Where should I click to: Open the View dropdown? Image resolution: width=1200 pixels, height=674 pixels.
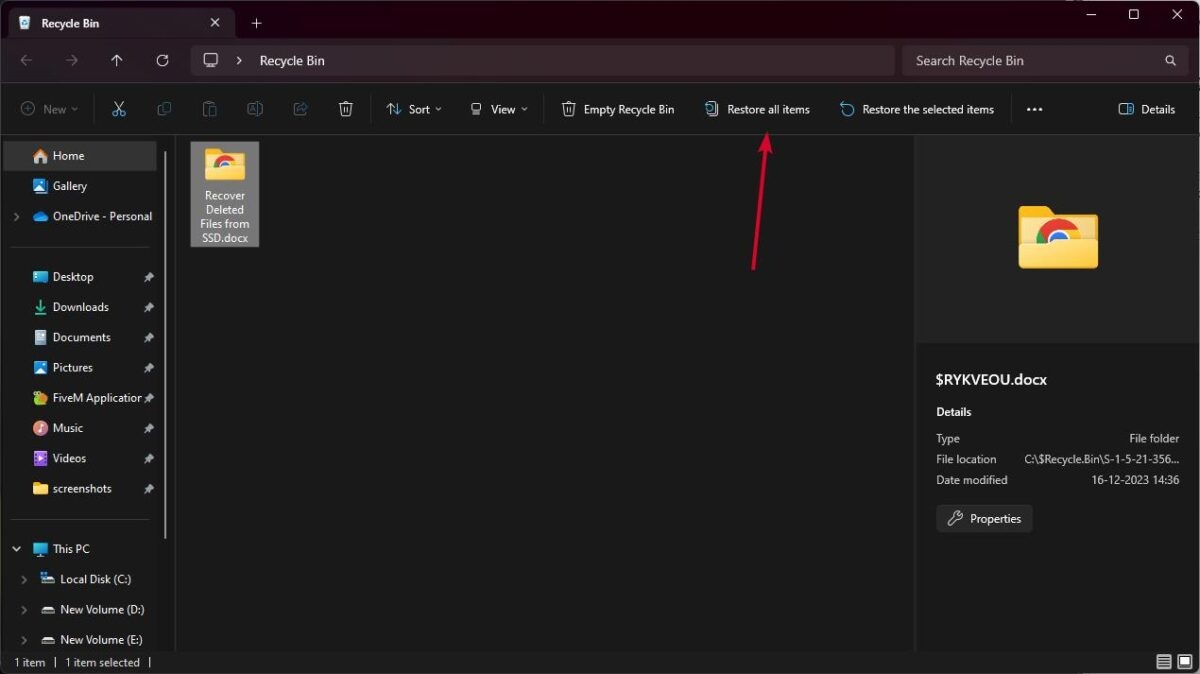tap(499, 109)
